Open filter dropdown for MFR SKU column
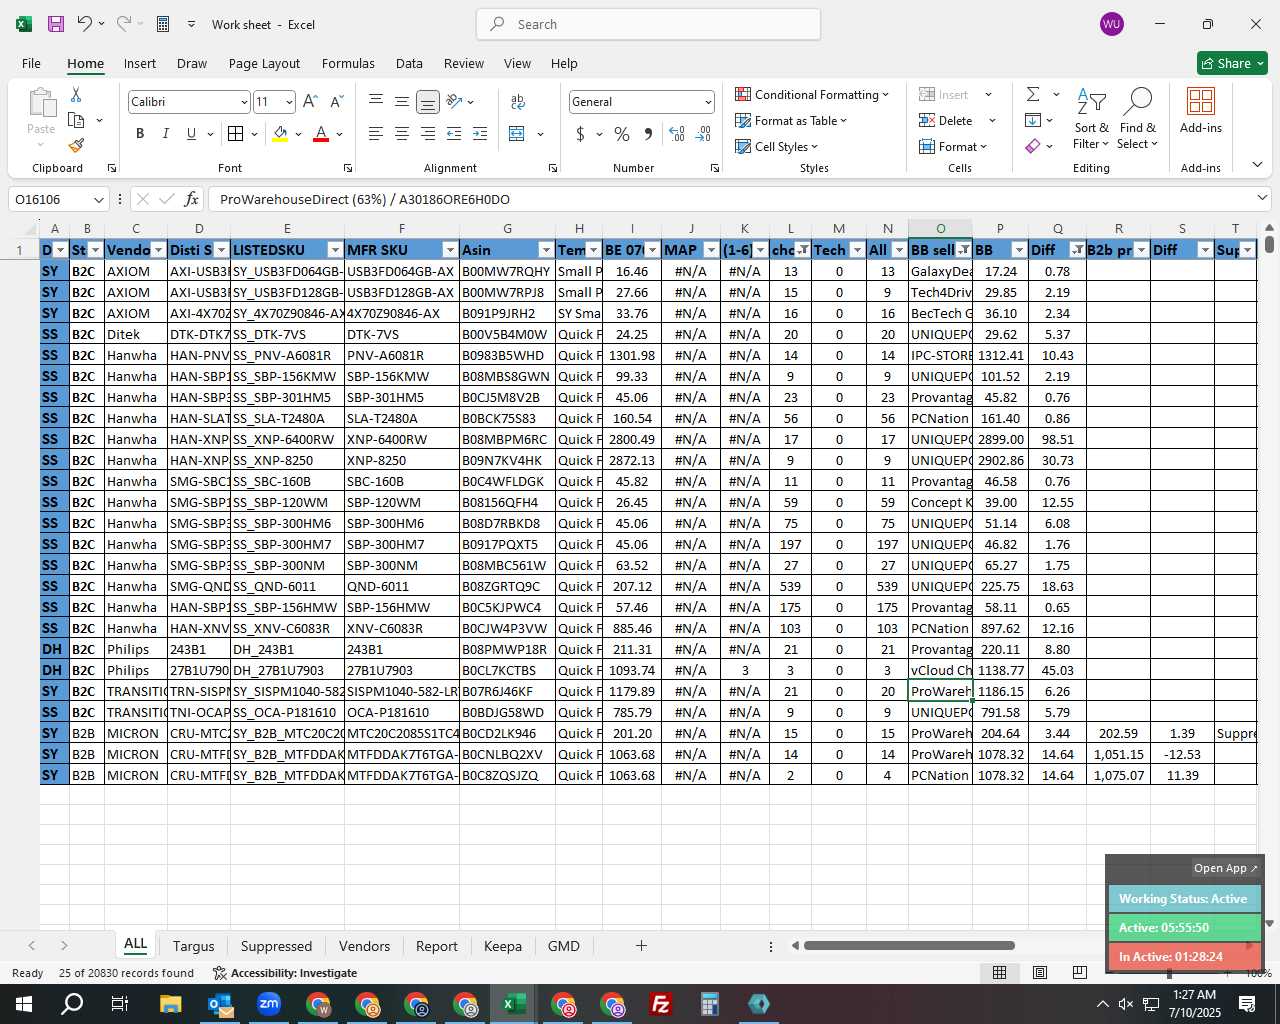 pos(450,250)
